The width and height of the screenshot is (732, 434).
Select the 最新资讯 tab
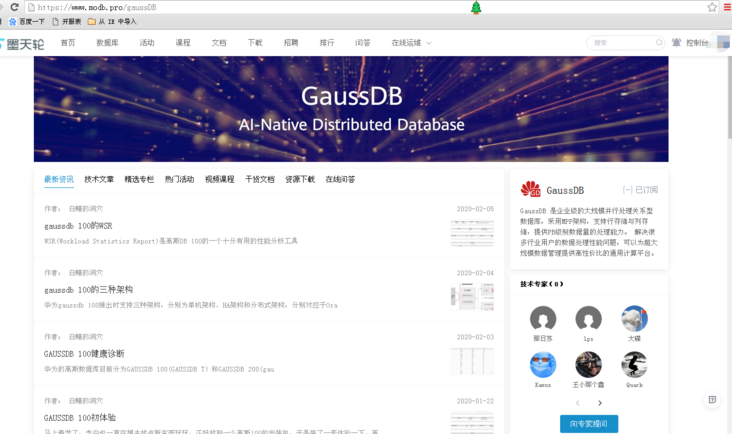pos(59,179)
